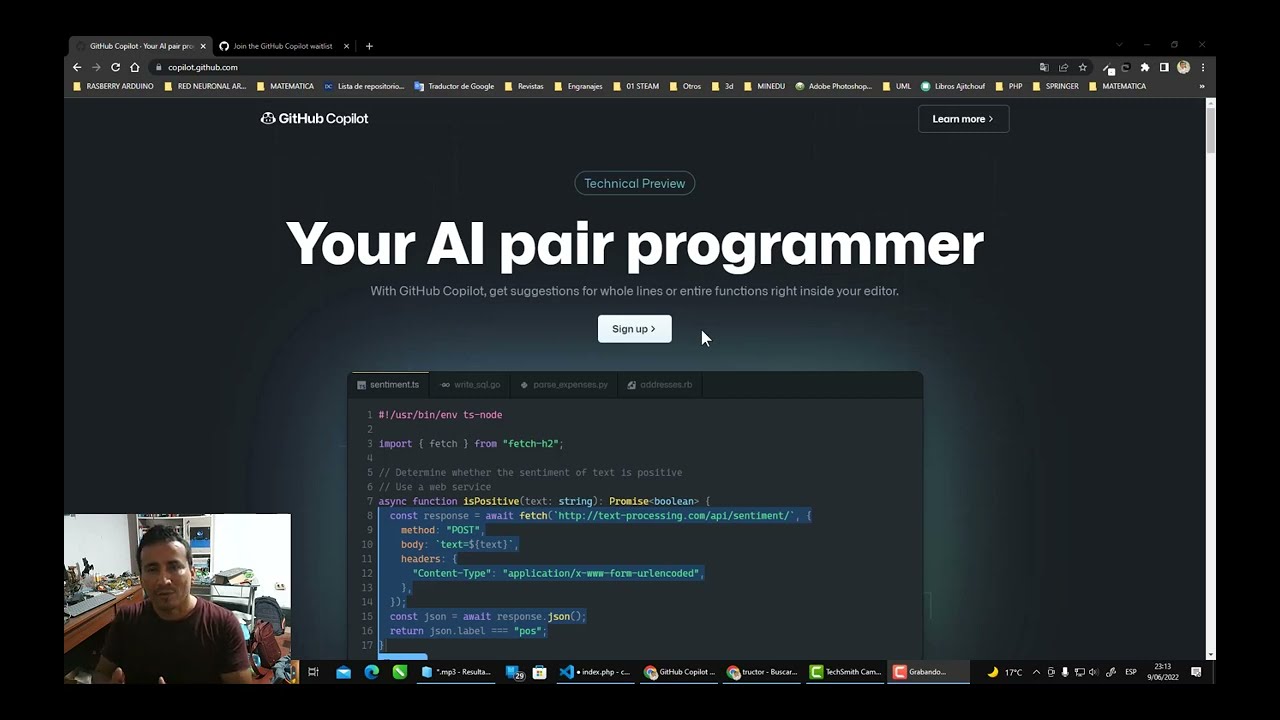The image size is (1280, 720).
Task: Close the Join the GitHub Copilot waitlist tab
Action: (x=346, y=46)
